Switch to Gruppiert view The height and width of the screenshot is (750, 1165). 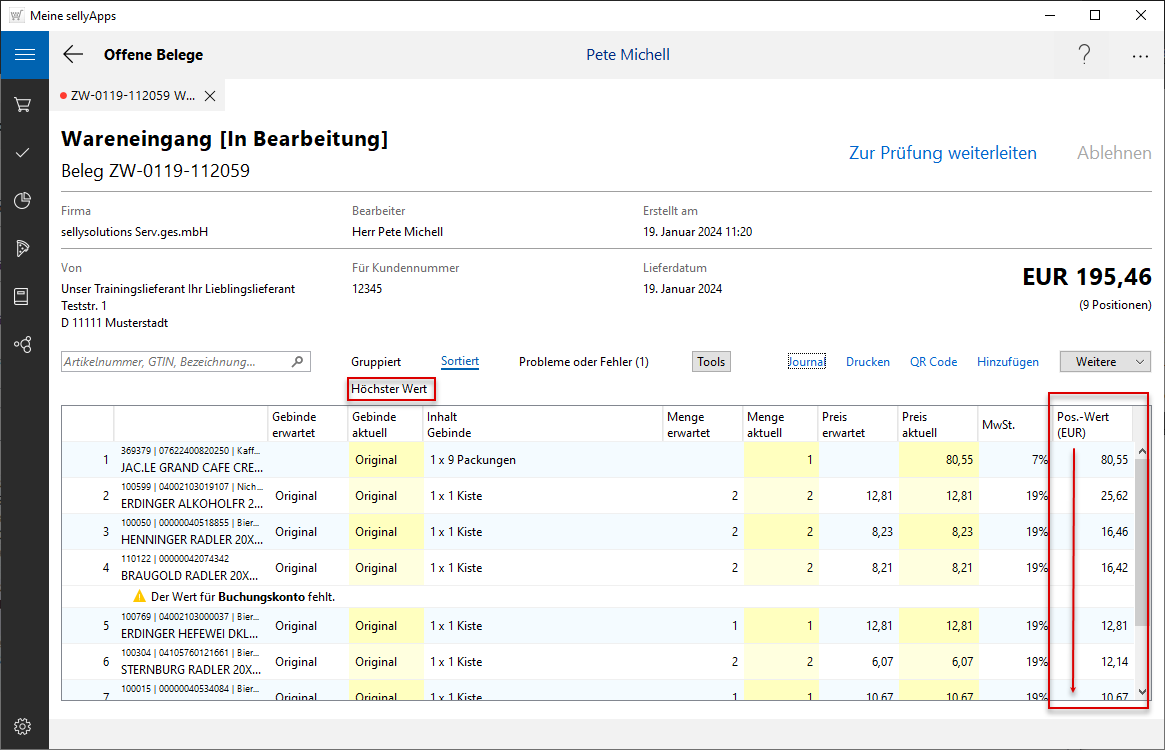tap(376, 362)
